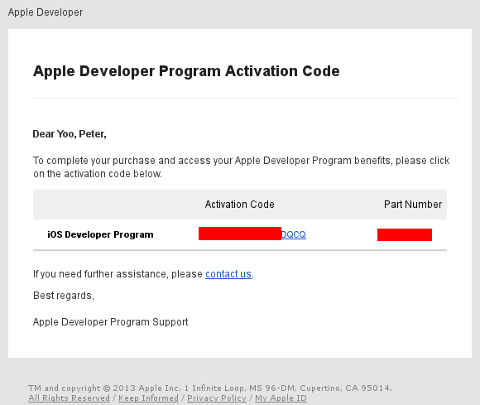Click the Activation Code column header
Image resolution: width=480 pixels, height=405 pixels.
tap(240, 204)
